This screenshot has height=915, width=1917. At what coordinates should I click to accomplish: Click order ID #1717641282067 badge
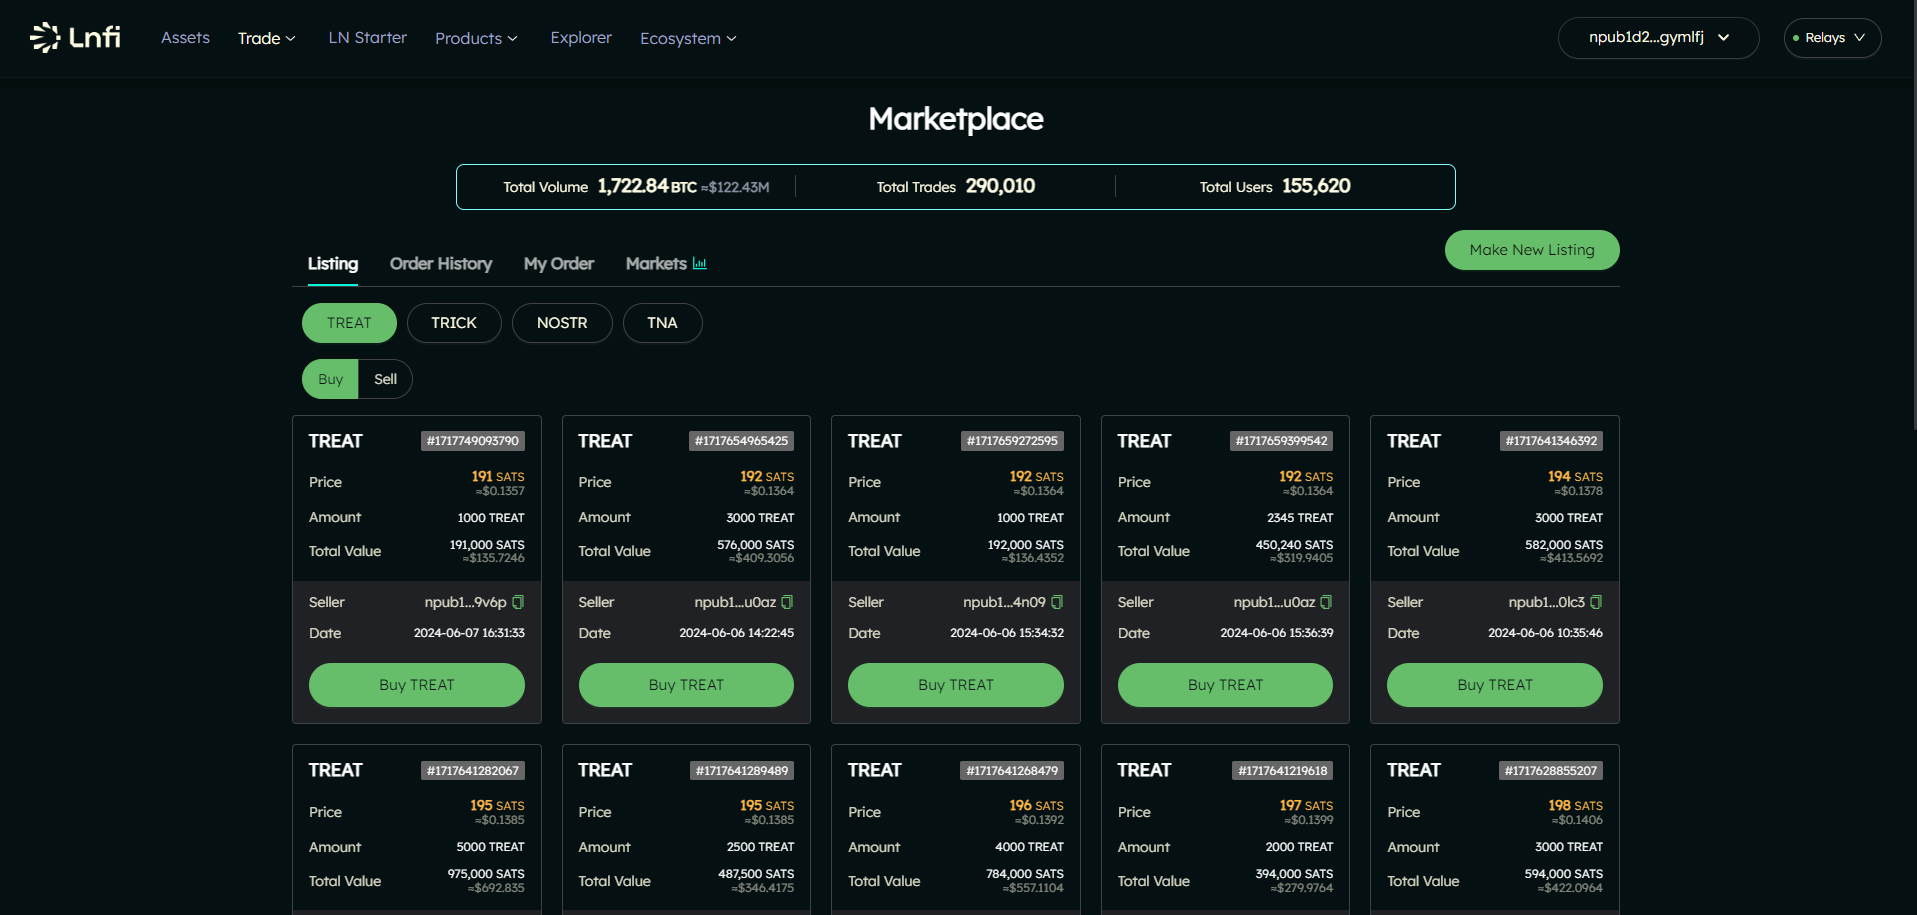click(x=473, y=771)
